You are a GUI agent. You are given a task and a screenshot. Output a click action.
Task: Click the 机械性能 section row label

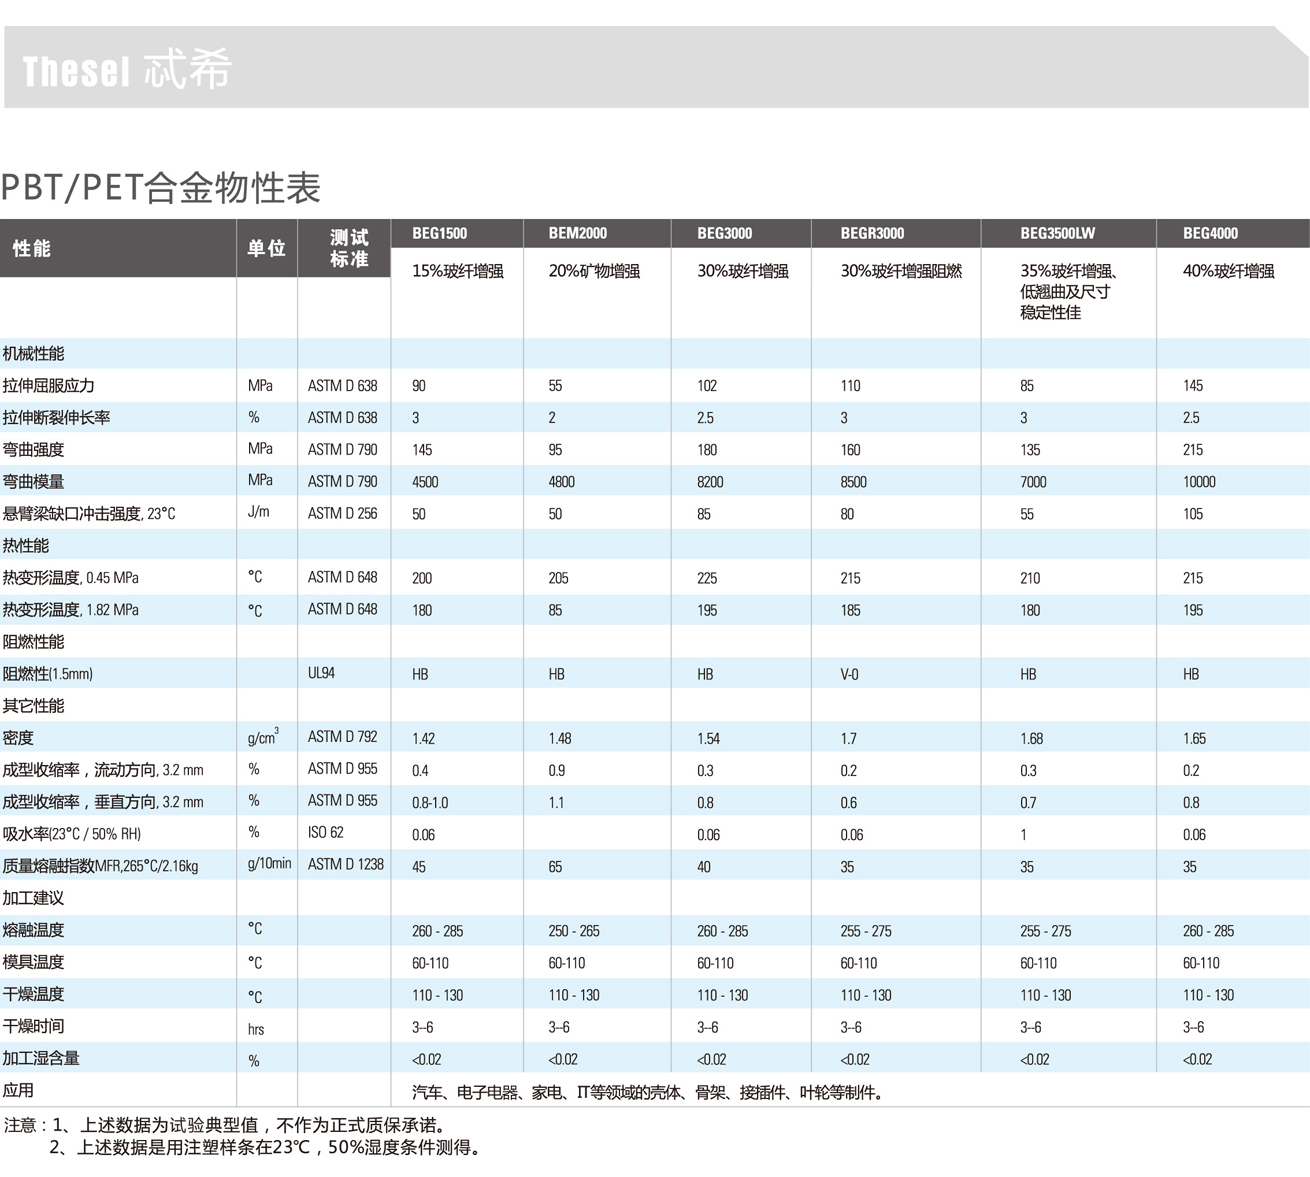(x=33, y=354)
